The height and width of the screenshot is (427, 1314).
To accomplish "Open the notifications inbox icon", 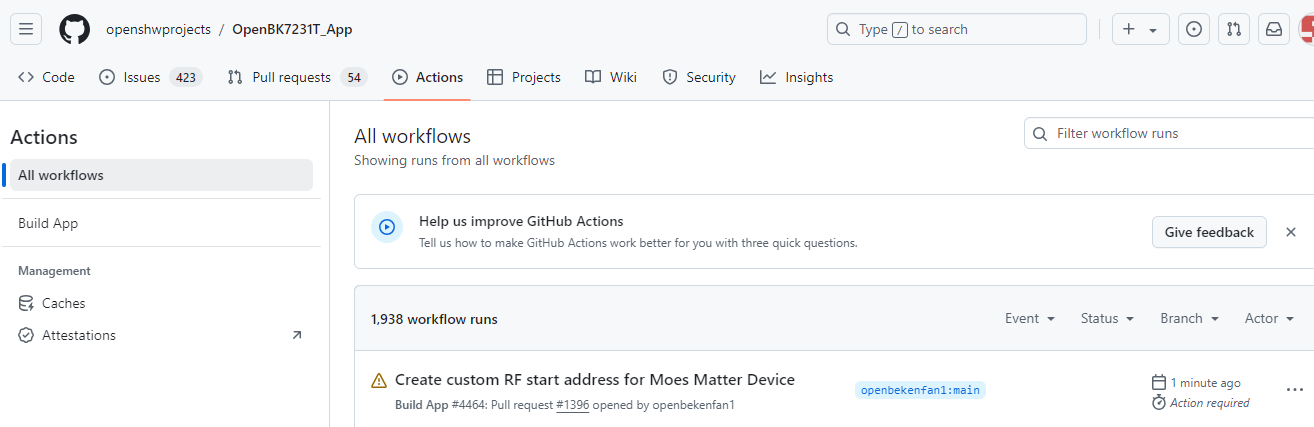I will (x=1274, y=29).
